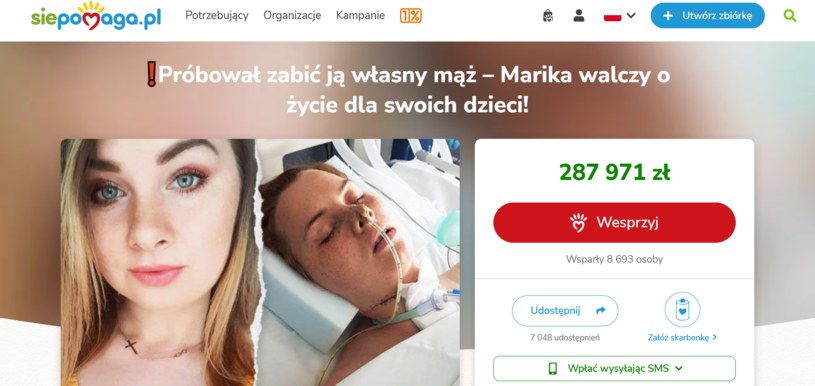
Task: Open the portrait photo on left
Action: (160, 262)
